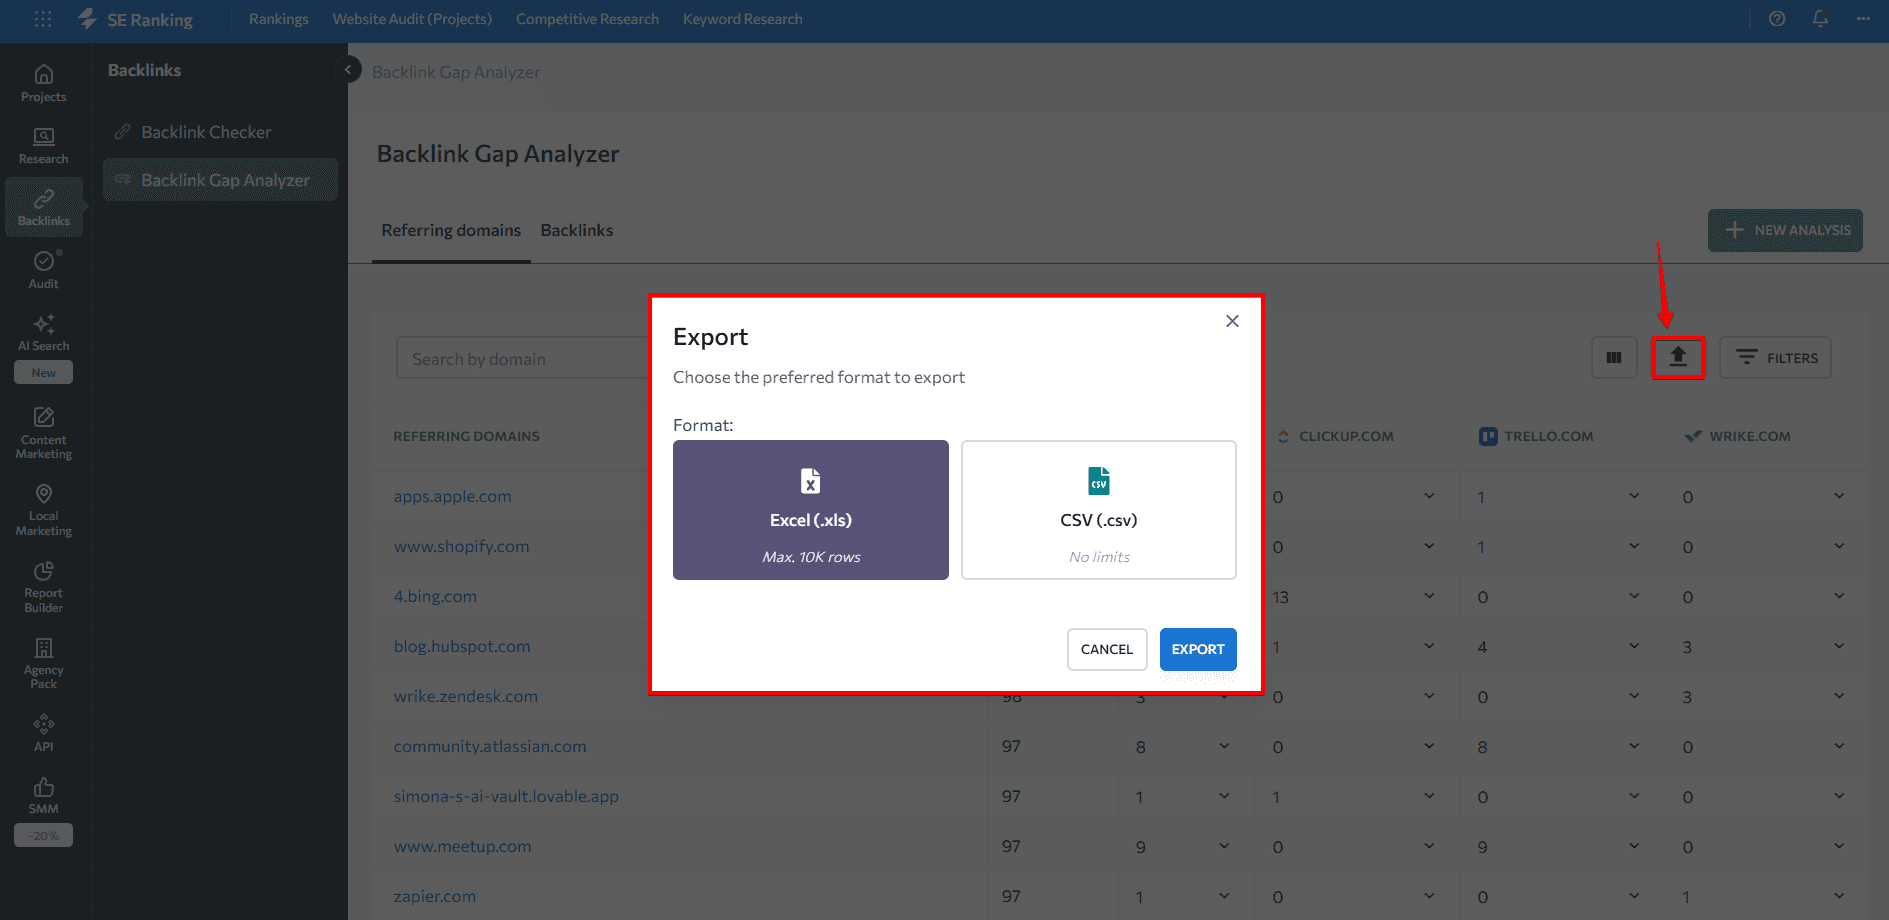The image size is (1889, 920).
Task: Open Backlinks section in sidebar
Action: click(44, 208)
